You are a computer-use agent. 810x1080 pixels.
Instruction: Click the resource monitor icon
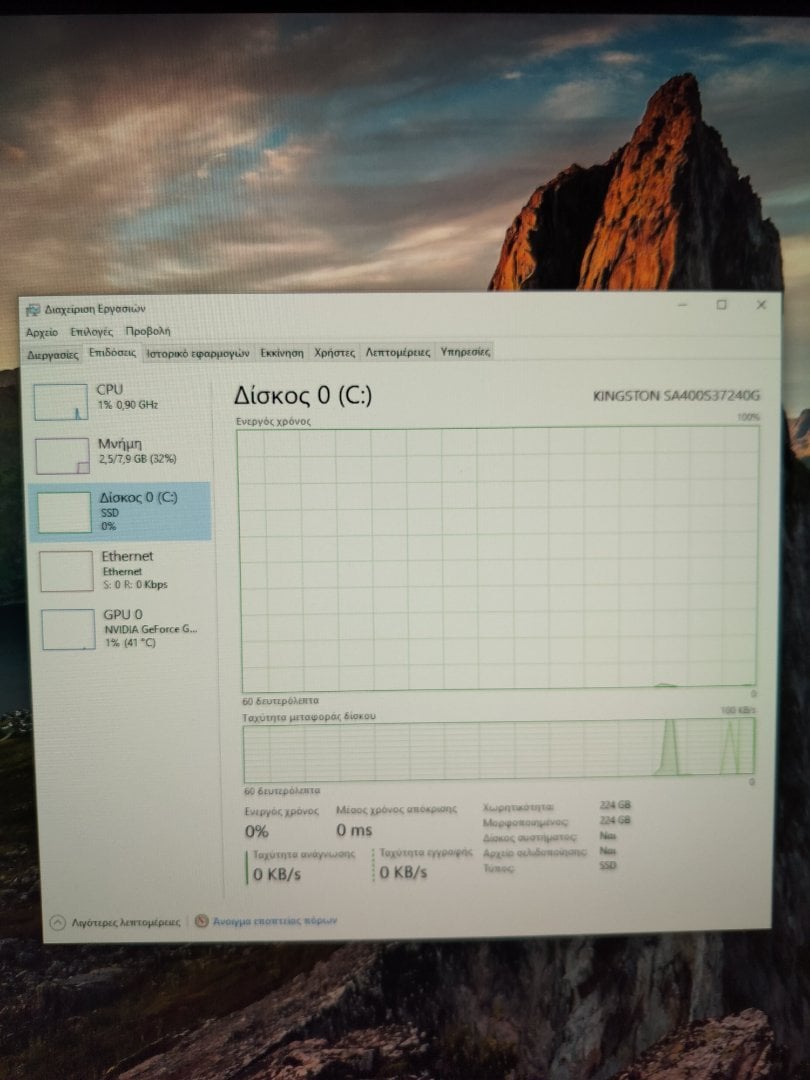coord(201,921)
